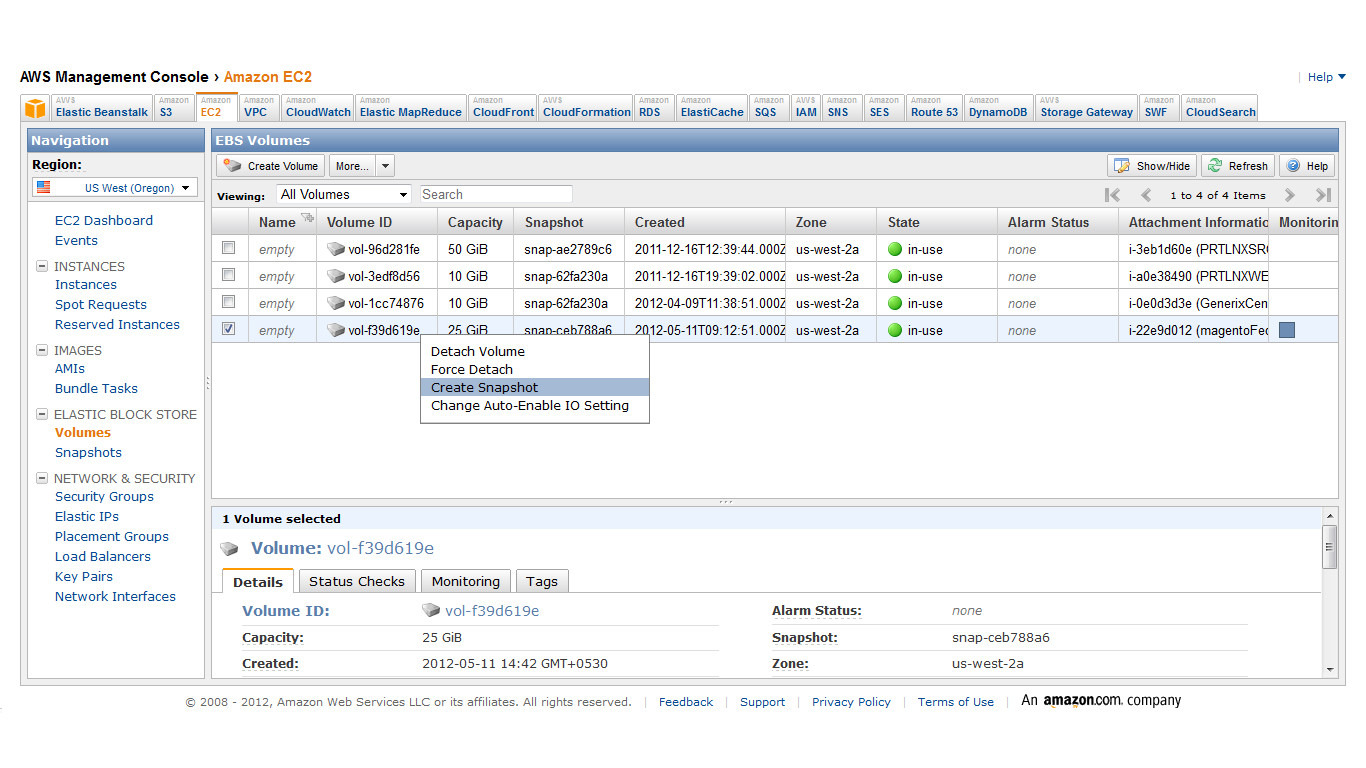Click the Show/Hide columns icon
The image size is (1366, 768).
click(x=1122, y=165)
